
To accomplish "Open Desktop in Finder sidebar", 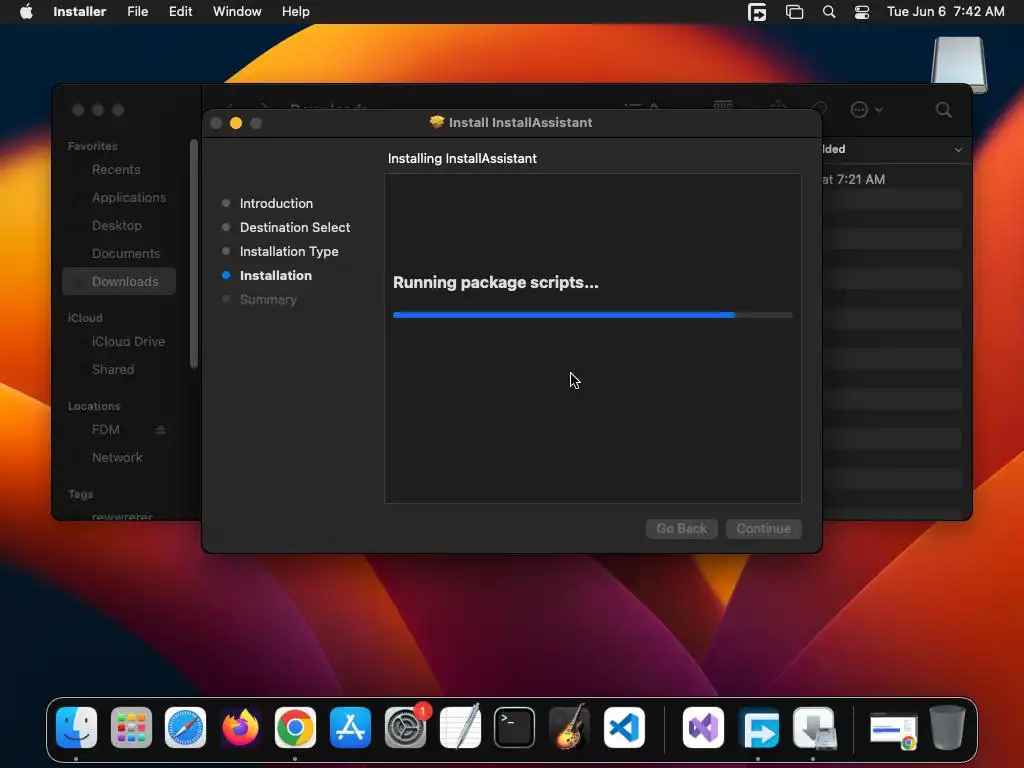I will click(116, 225).
